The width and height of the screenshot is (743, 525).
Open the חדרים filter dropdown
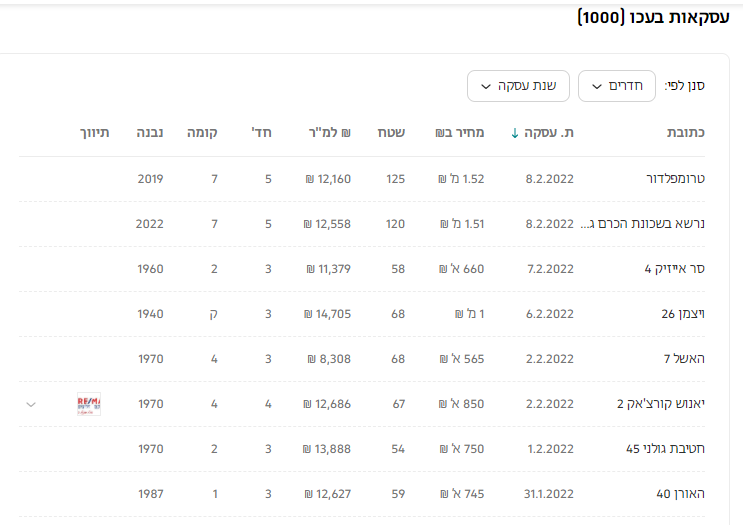point(616,86)
